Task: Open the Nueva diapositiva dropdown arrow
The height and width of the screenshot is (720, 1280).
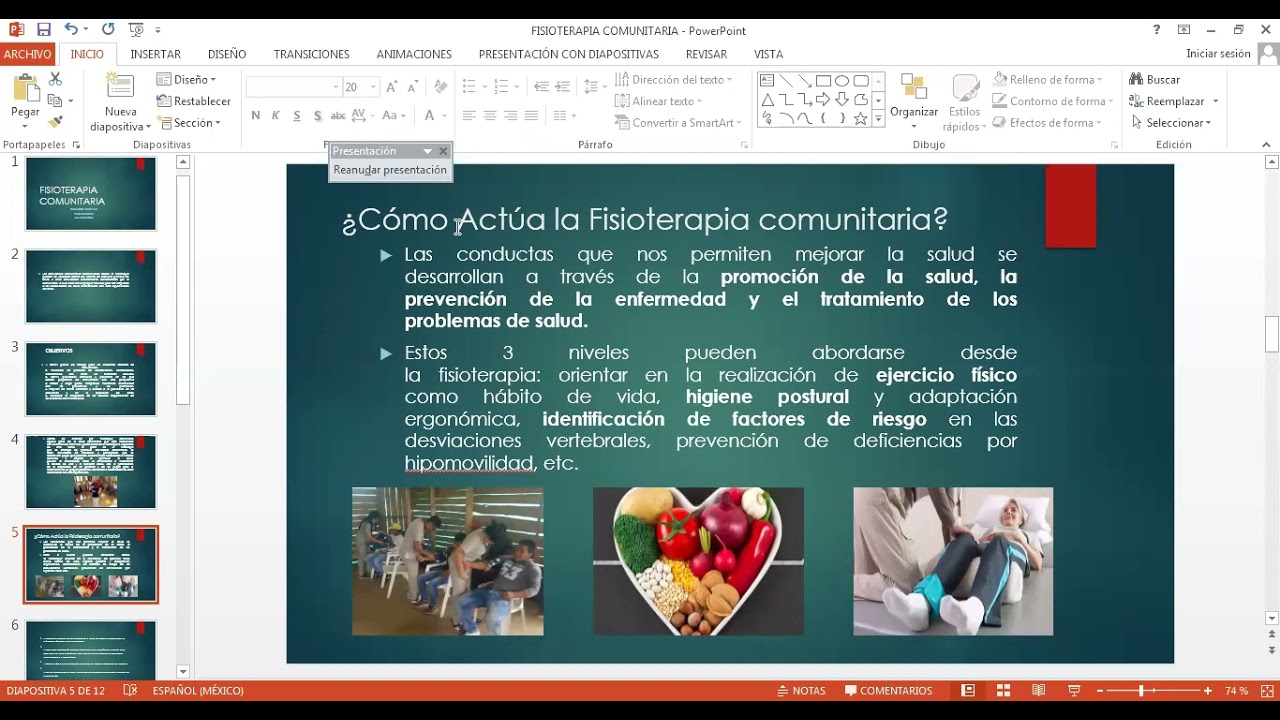Action: point(148,127)
